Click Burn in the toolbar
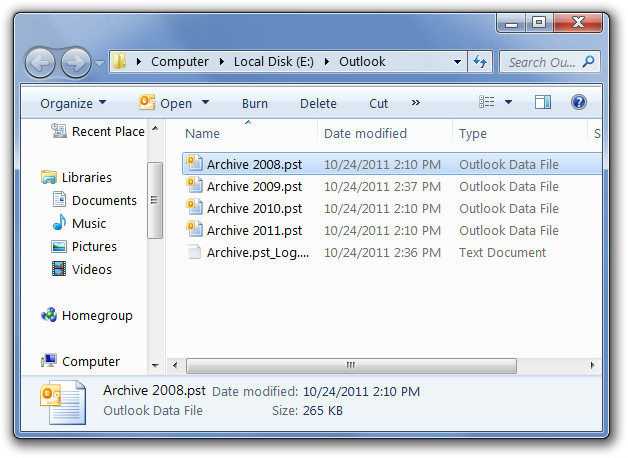The image size is (628, 458). click(255, 103)
